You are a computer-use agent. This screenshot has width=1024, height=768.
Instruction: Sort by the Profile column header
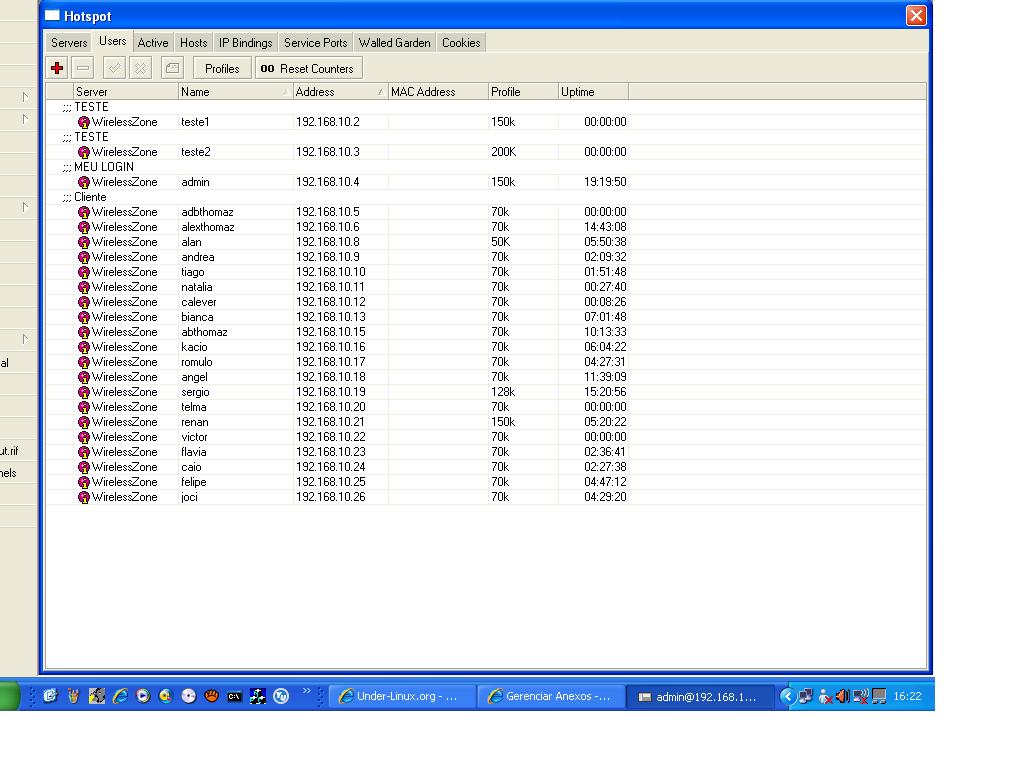click(523, 91)
